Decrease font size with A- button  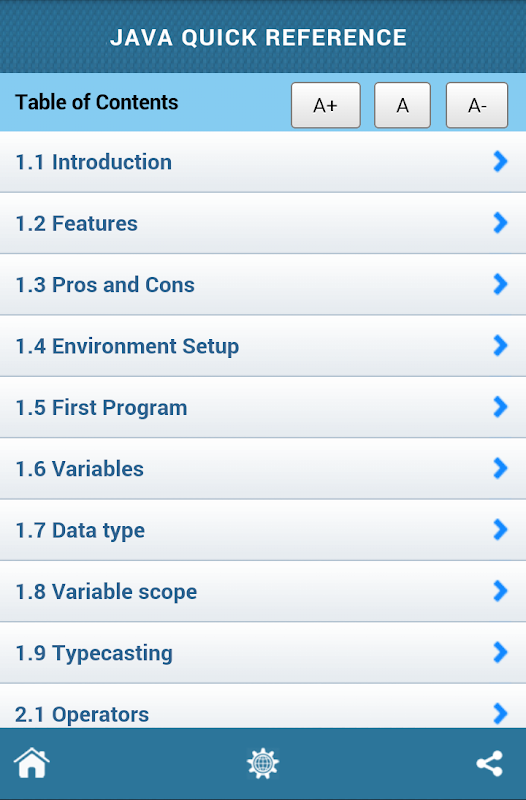477,105
